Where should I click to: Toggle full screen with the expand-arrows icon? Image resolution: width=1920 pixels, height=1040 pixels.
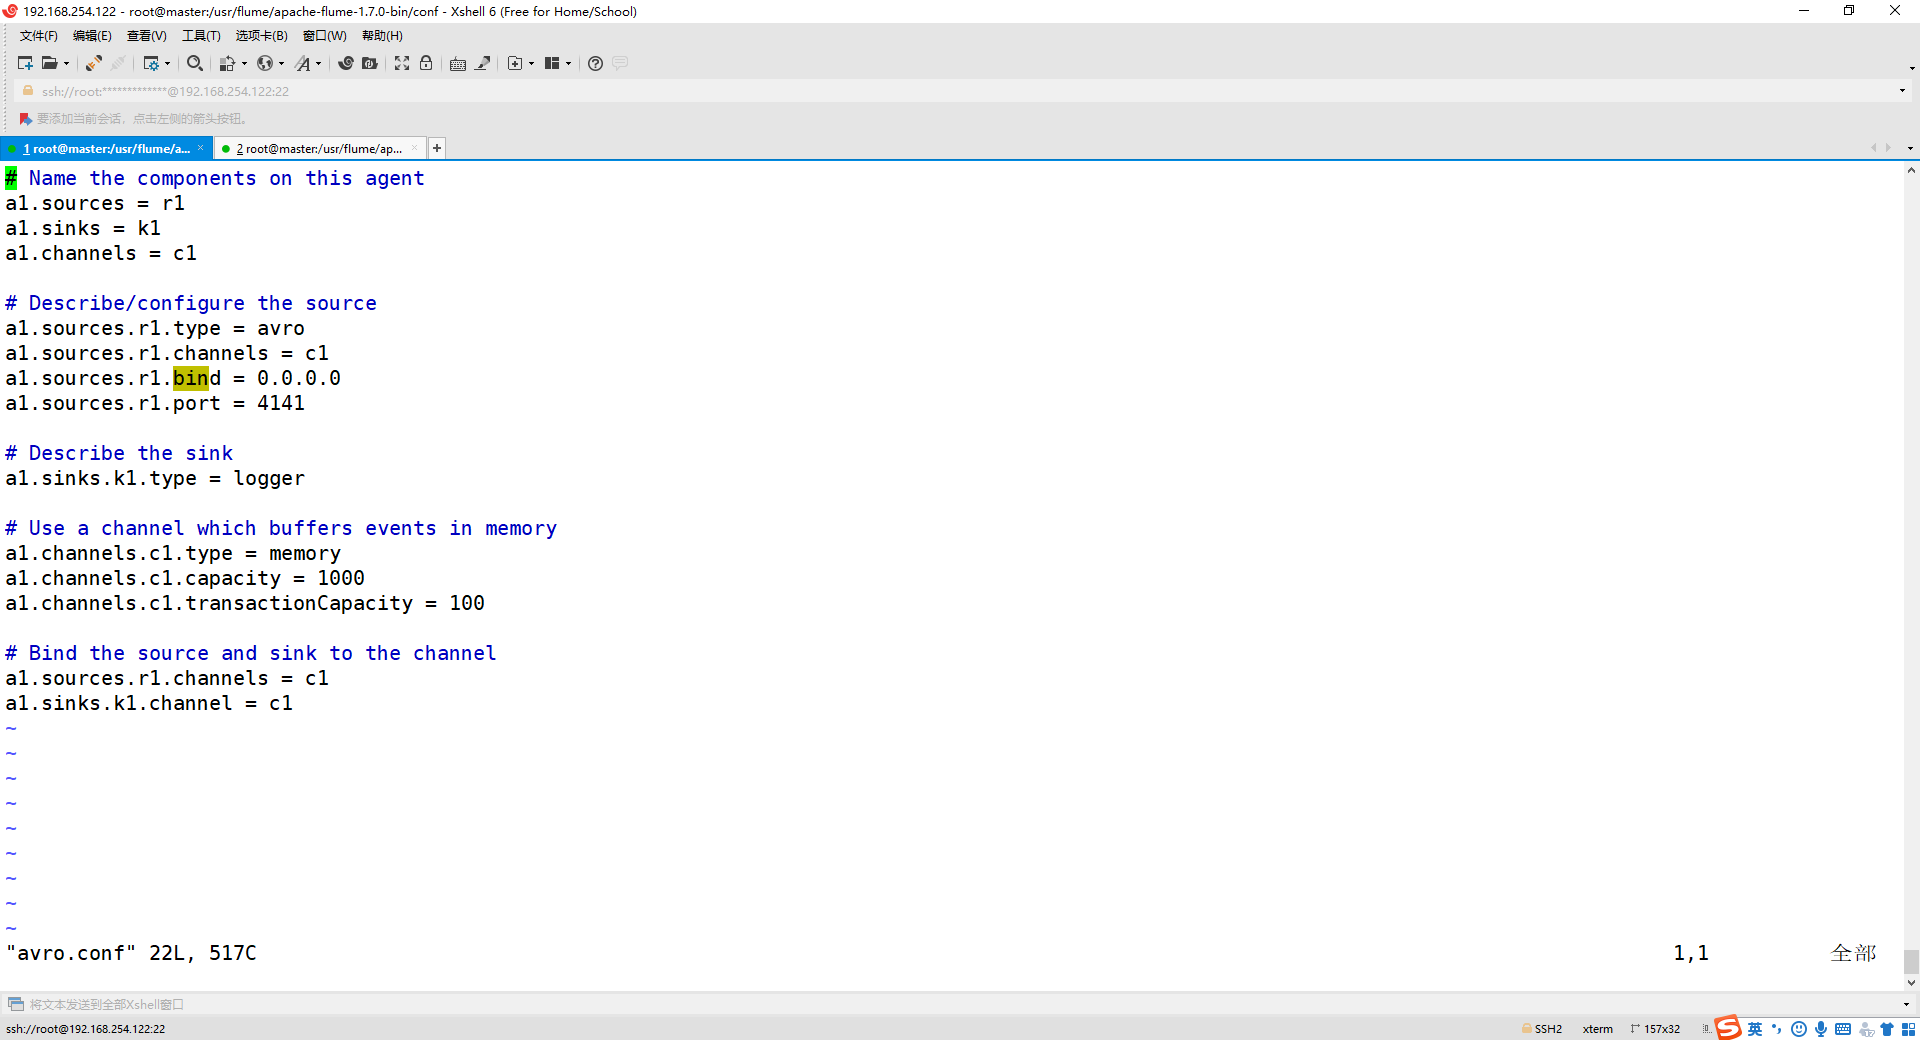click(x=402, y=63)
